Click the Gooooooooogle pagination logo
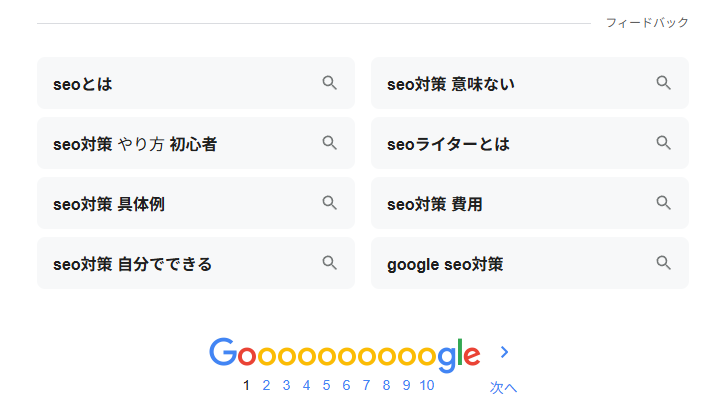This screenshot has width=722, height=416. click(345, 354)
